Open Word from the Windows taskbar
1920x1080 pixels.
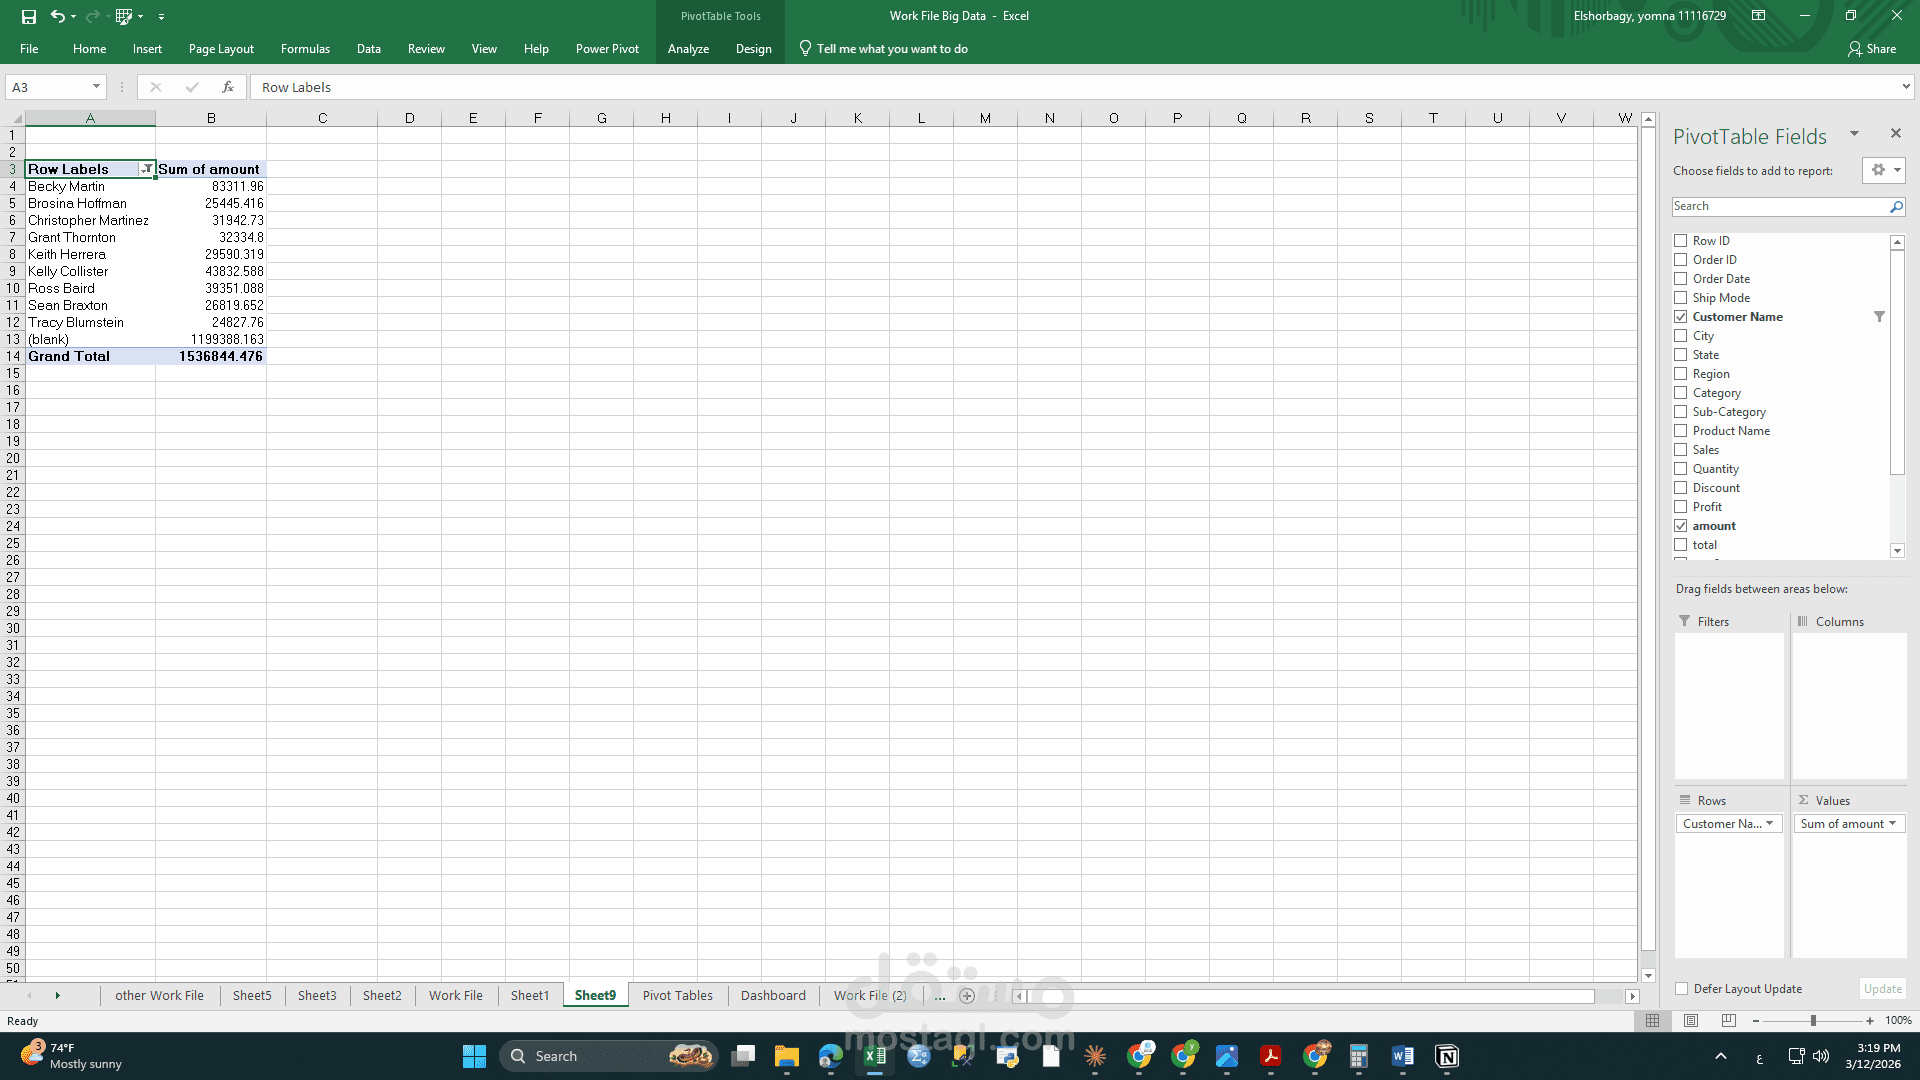(x=1402, y=1056)
